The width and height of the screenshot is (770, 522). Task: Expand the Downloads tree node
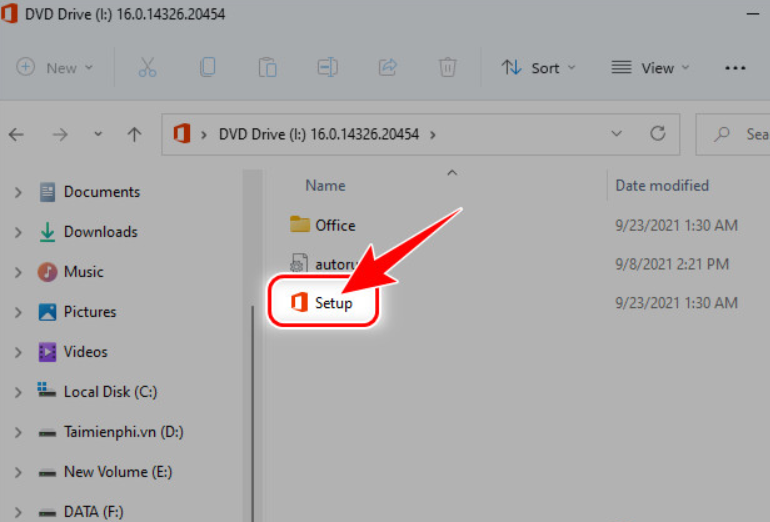(18, 232)
